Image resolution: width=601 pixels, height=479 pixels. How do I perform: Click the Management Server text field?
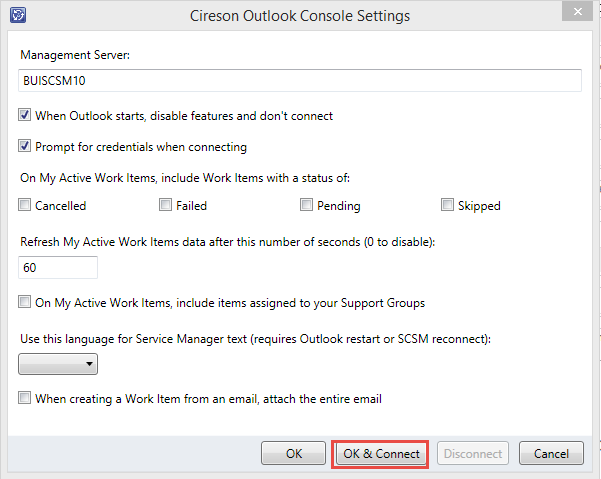point(300,81)
